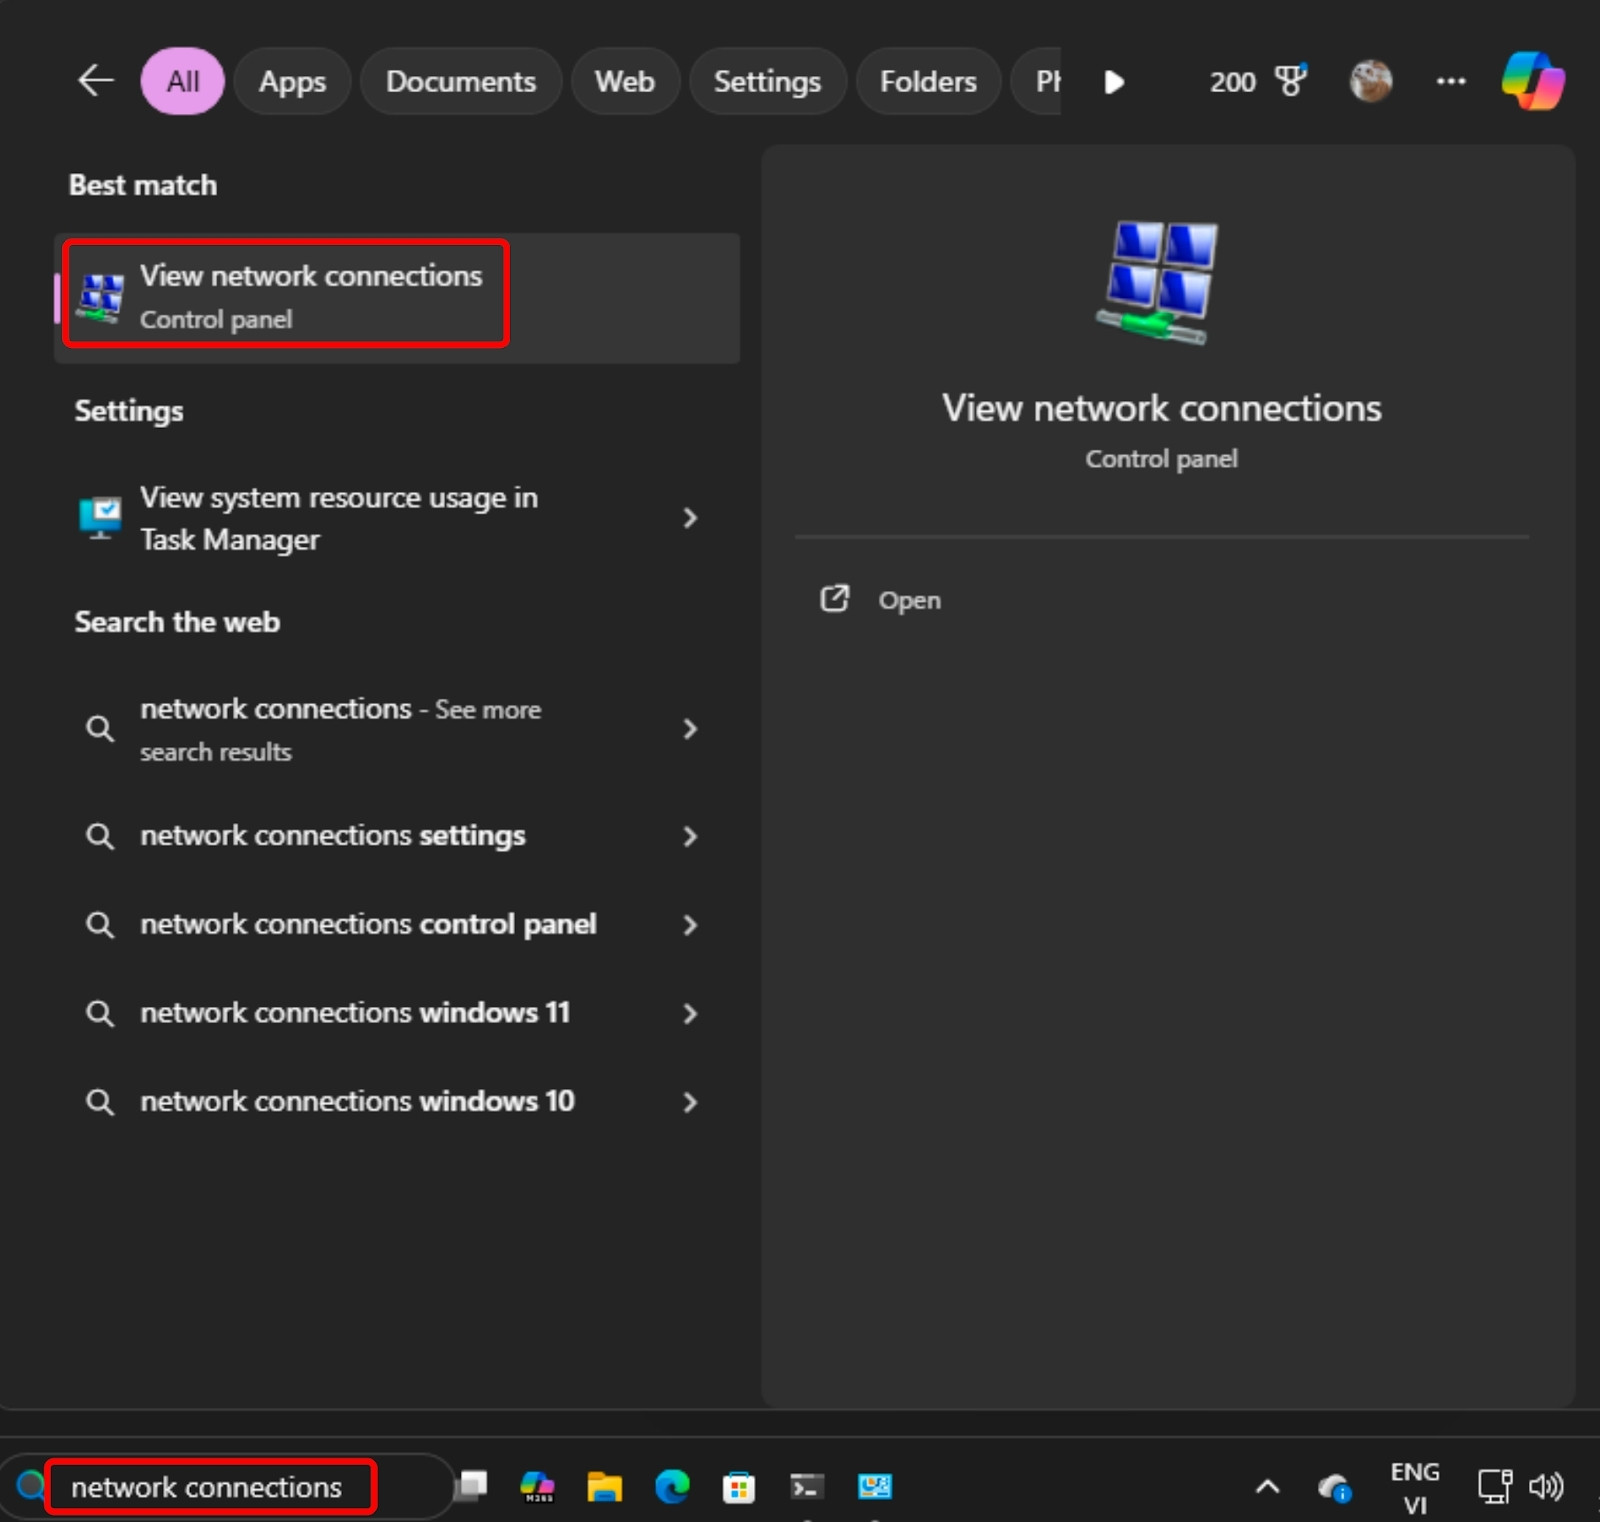Expand the network connections windows 11 suggestion
The image size is (1600, 1522).
[691, 1013]
